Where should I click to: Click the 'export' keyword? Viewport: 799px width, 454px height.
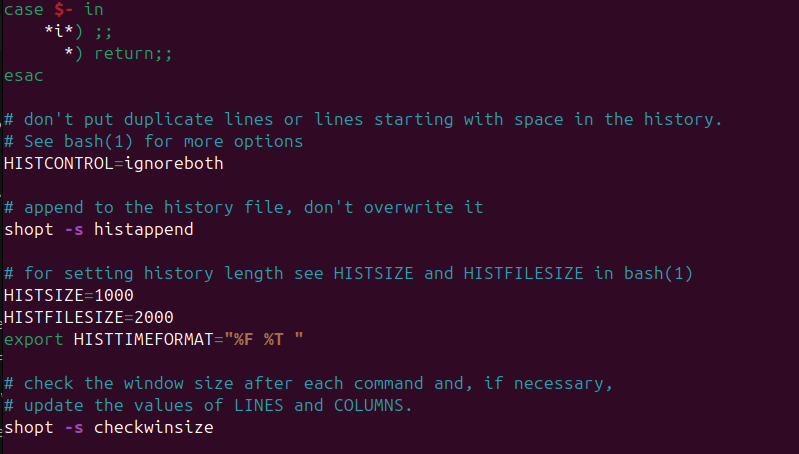pyautogui.click(x=34, y=339)
